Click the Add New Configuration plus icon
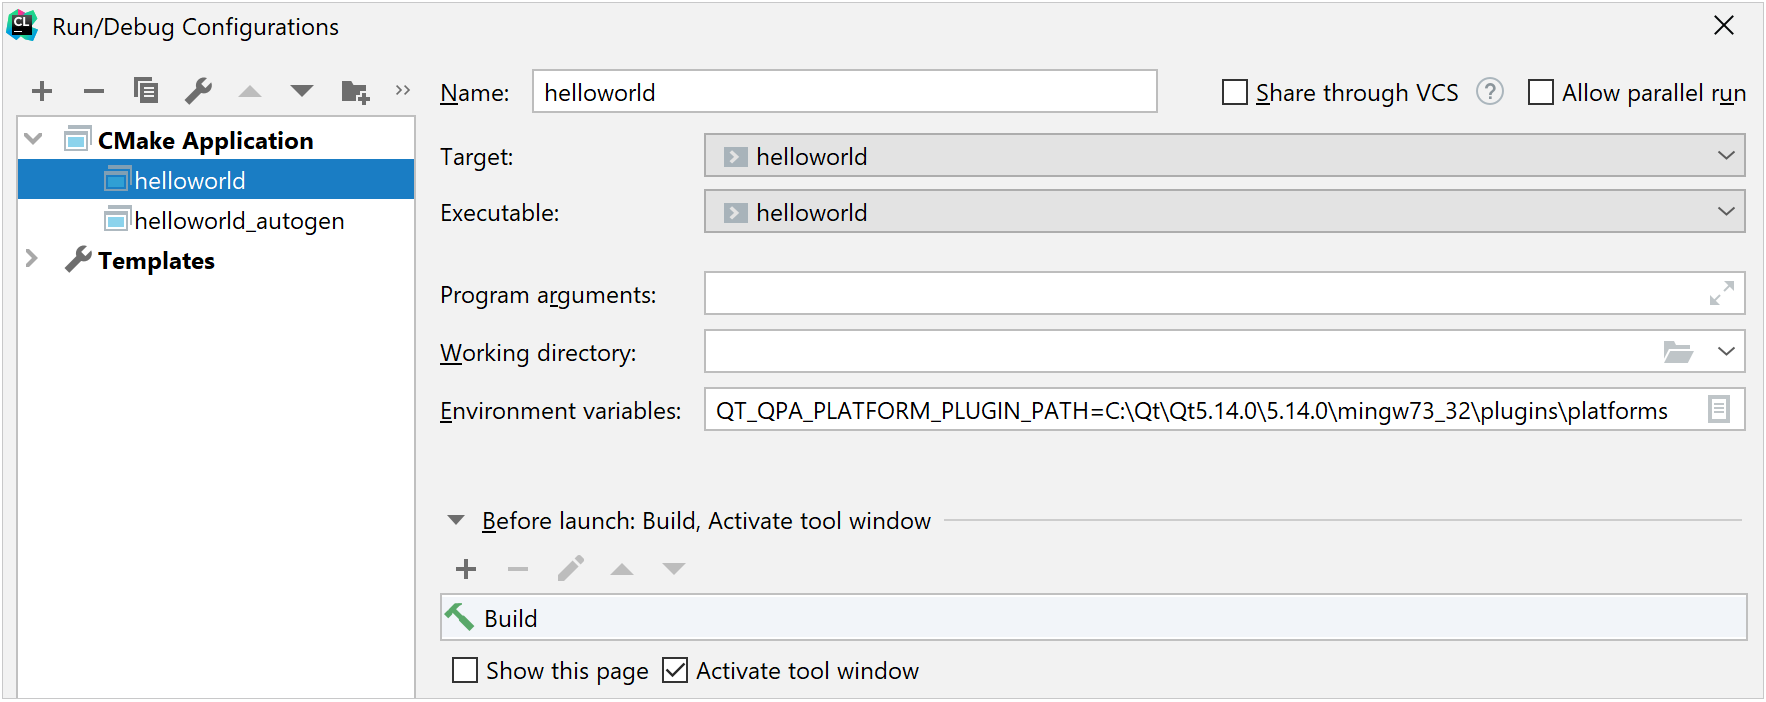The height and width of the screenshot is (702, 1766). tap(42, 92)
